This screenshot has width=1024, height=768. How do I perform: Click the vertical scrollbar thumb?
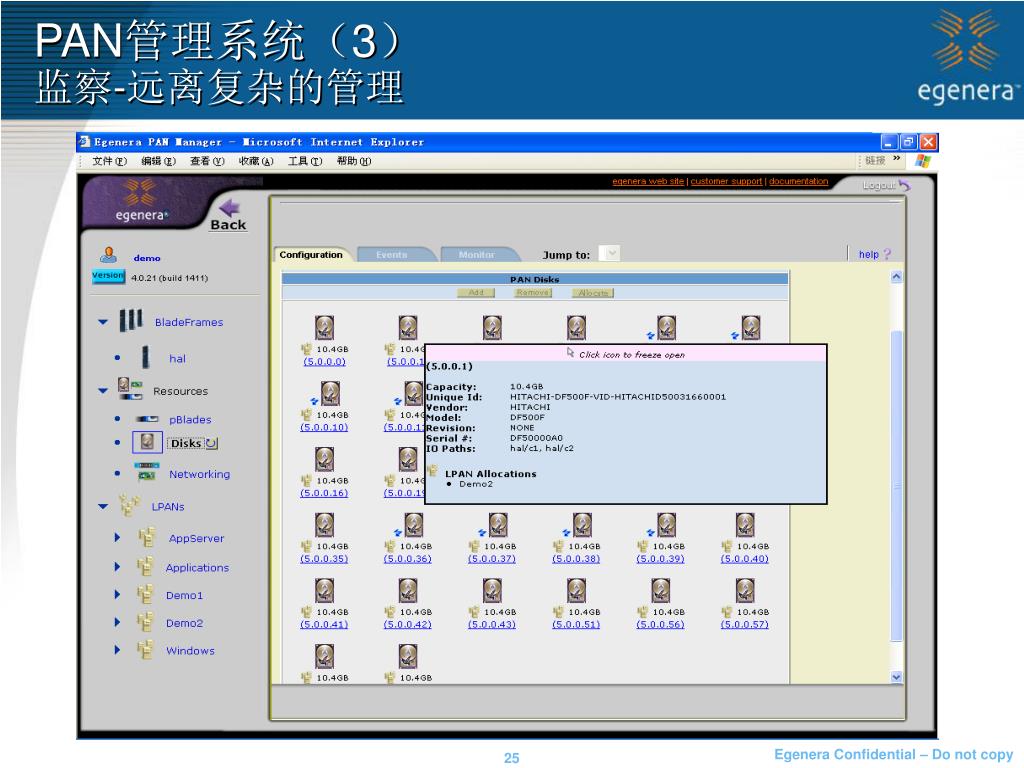point(896,487)
